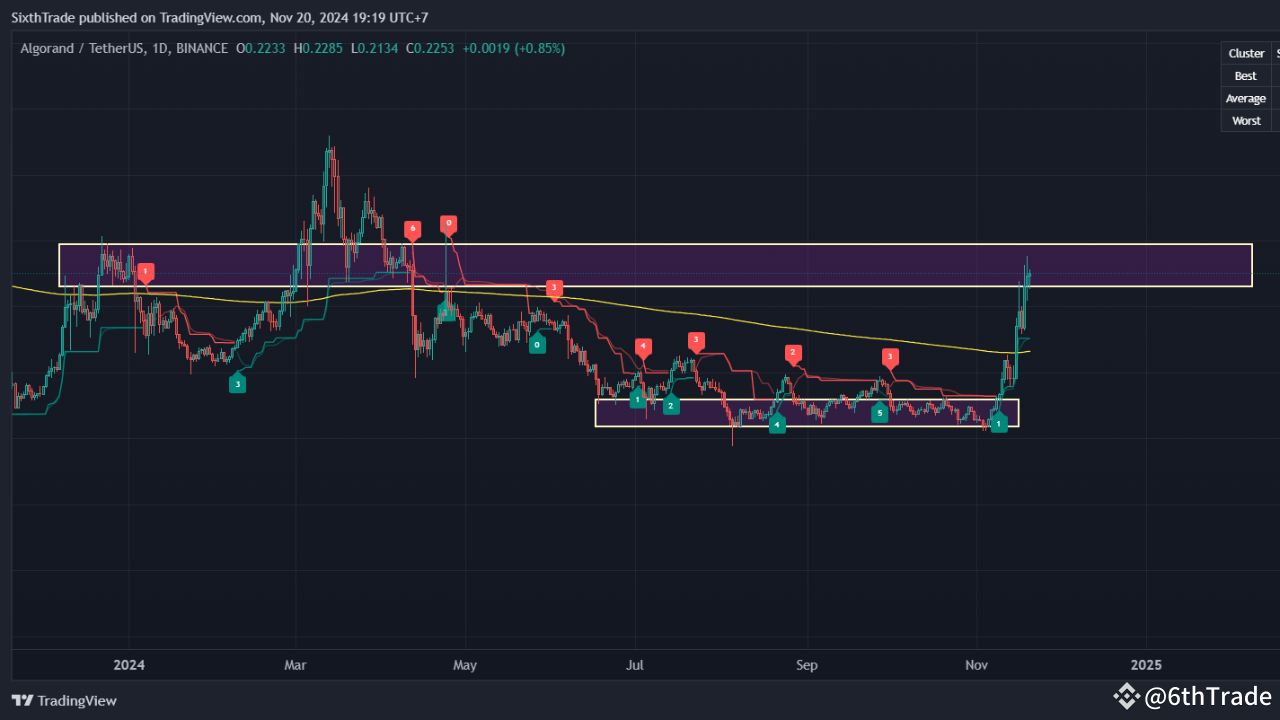The height and width of the screenshot is (720, 1280).
Task: Click the red "2" marker above the August swing
Action: 793,353
